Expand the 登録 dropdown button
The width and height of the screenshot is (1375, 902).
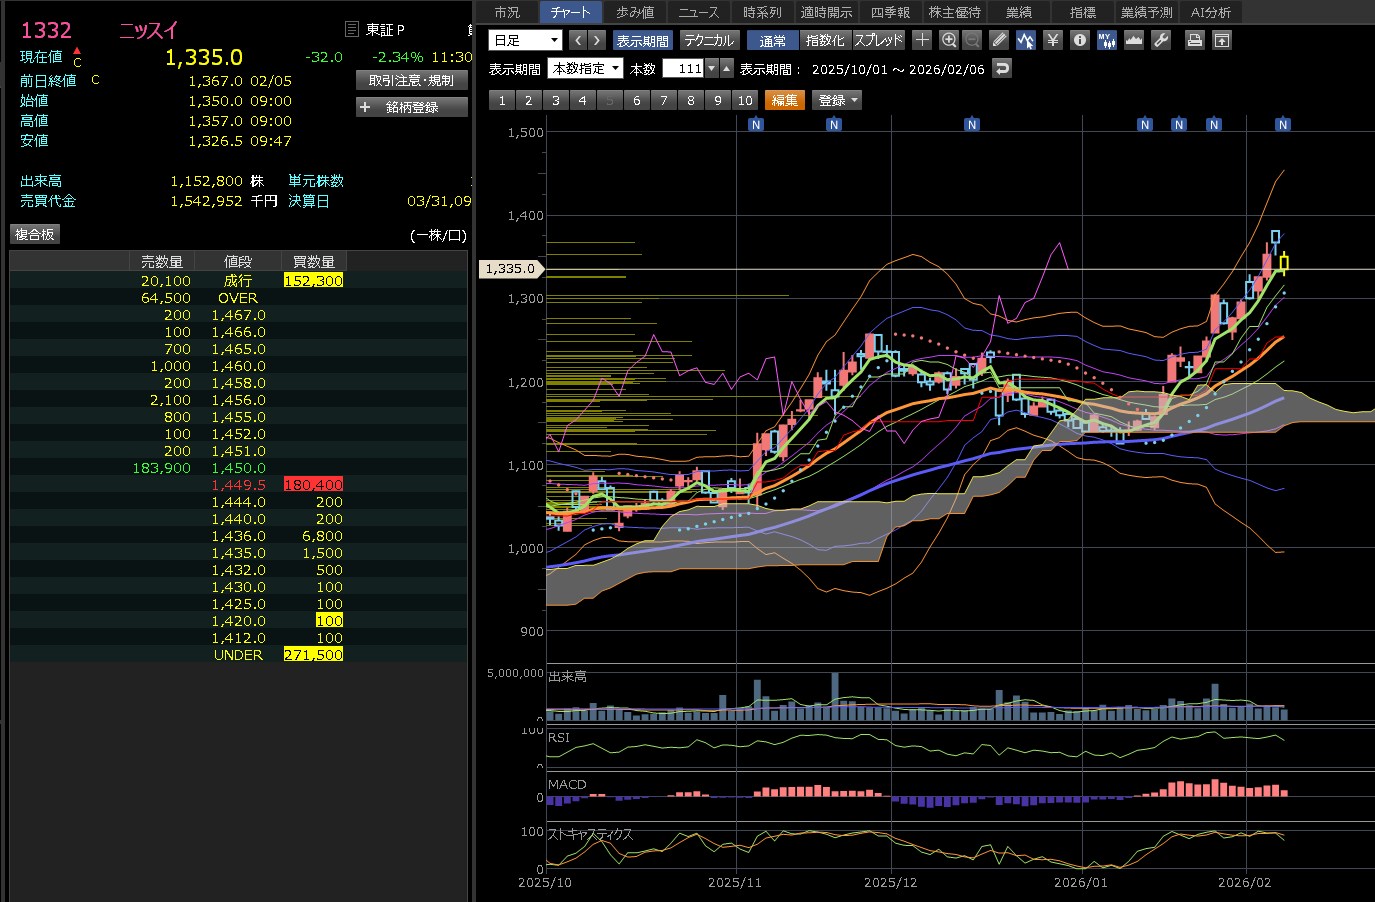click(x=837, y=100)
